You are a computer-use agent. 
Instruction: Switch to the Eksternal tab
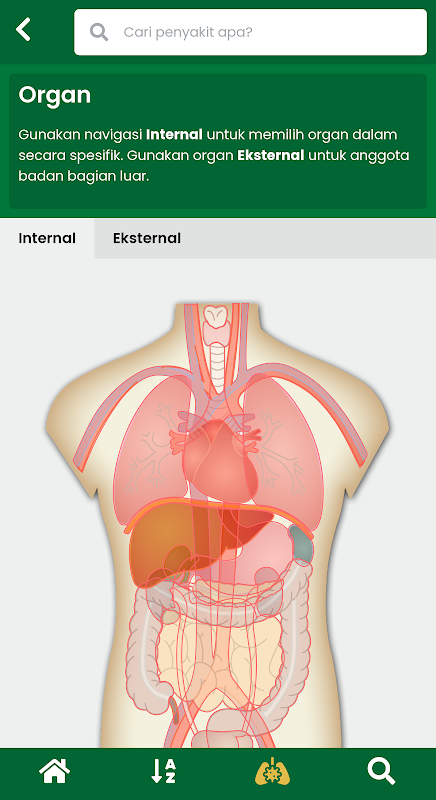[x=147, y=238]
